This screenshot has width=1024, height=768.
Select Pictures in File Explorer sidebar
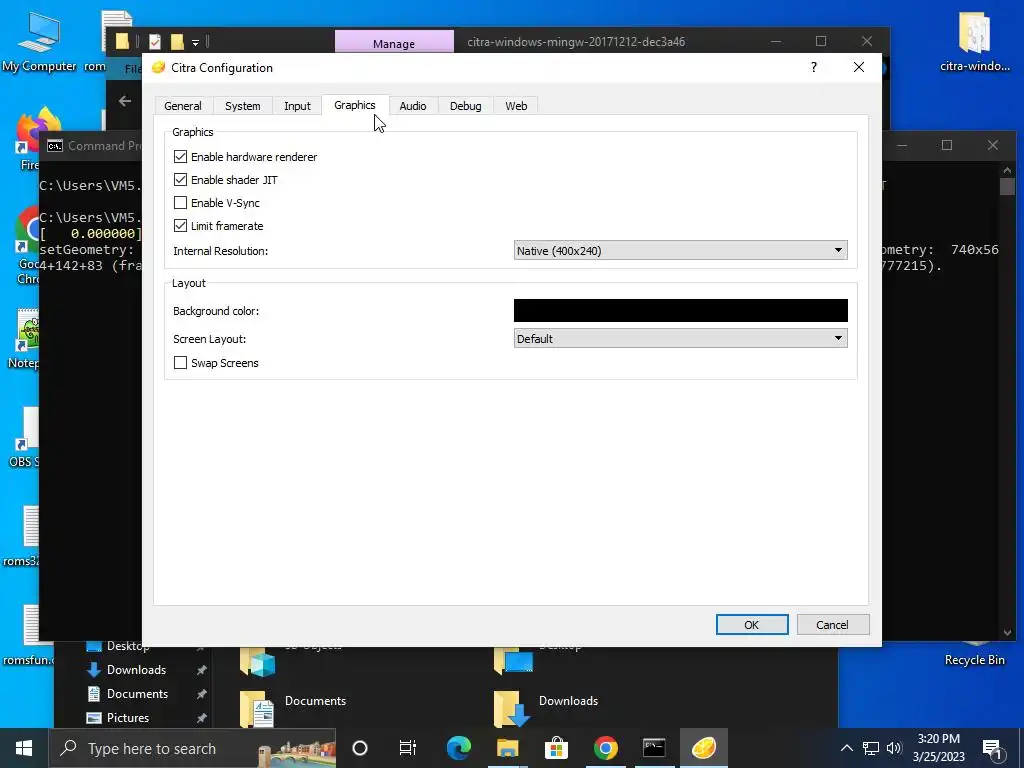127,718
